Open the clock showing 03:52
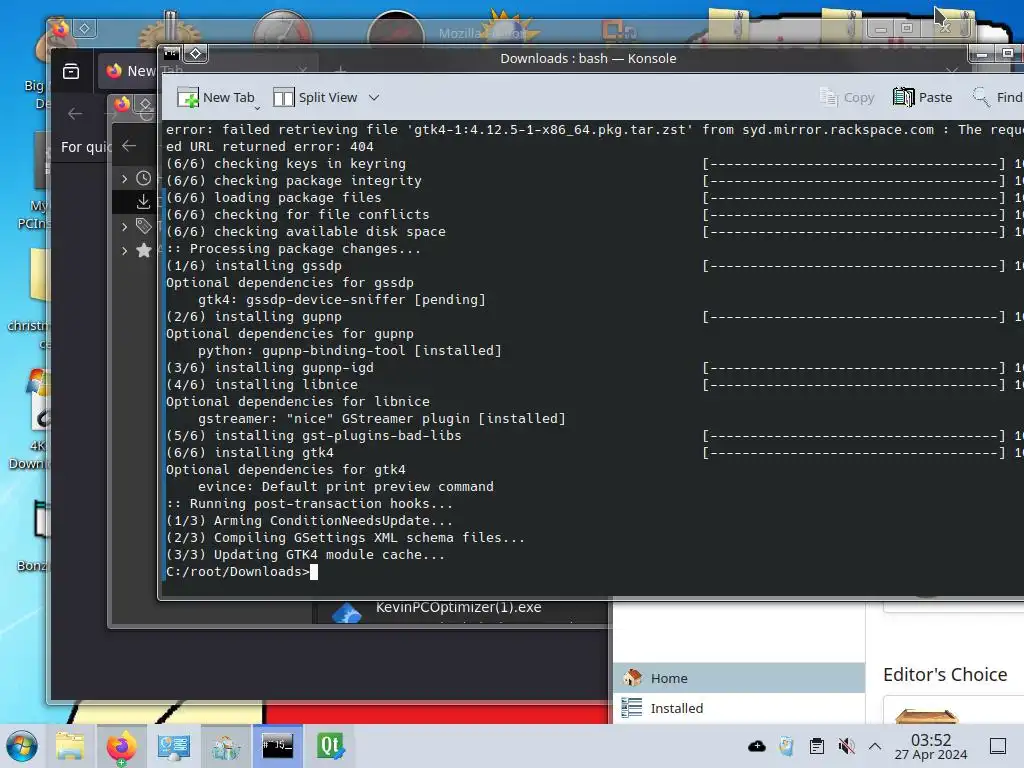The height and width of the screenshot is (768, 1024). (931, 746)
